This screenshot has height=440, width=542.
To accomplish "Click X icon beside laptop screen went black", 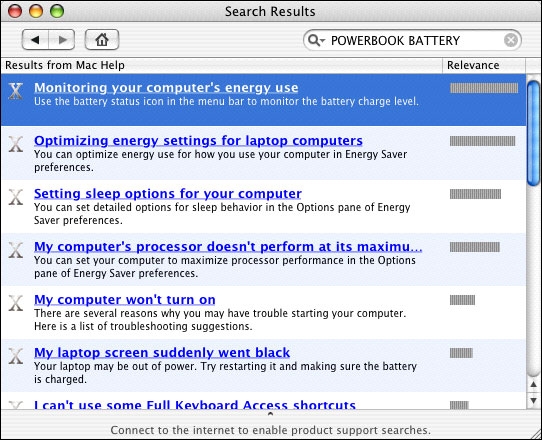I will (x=16, y=356).
